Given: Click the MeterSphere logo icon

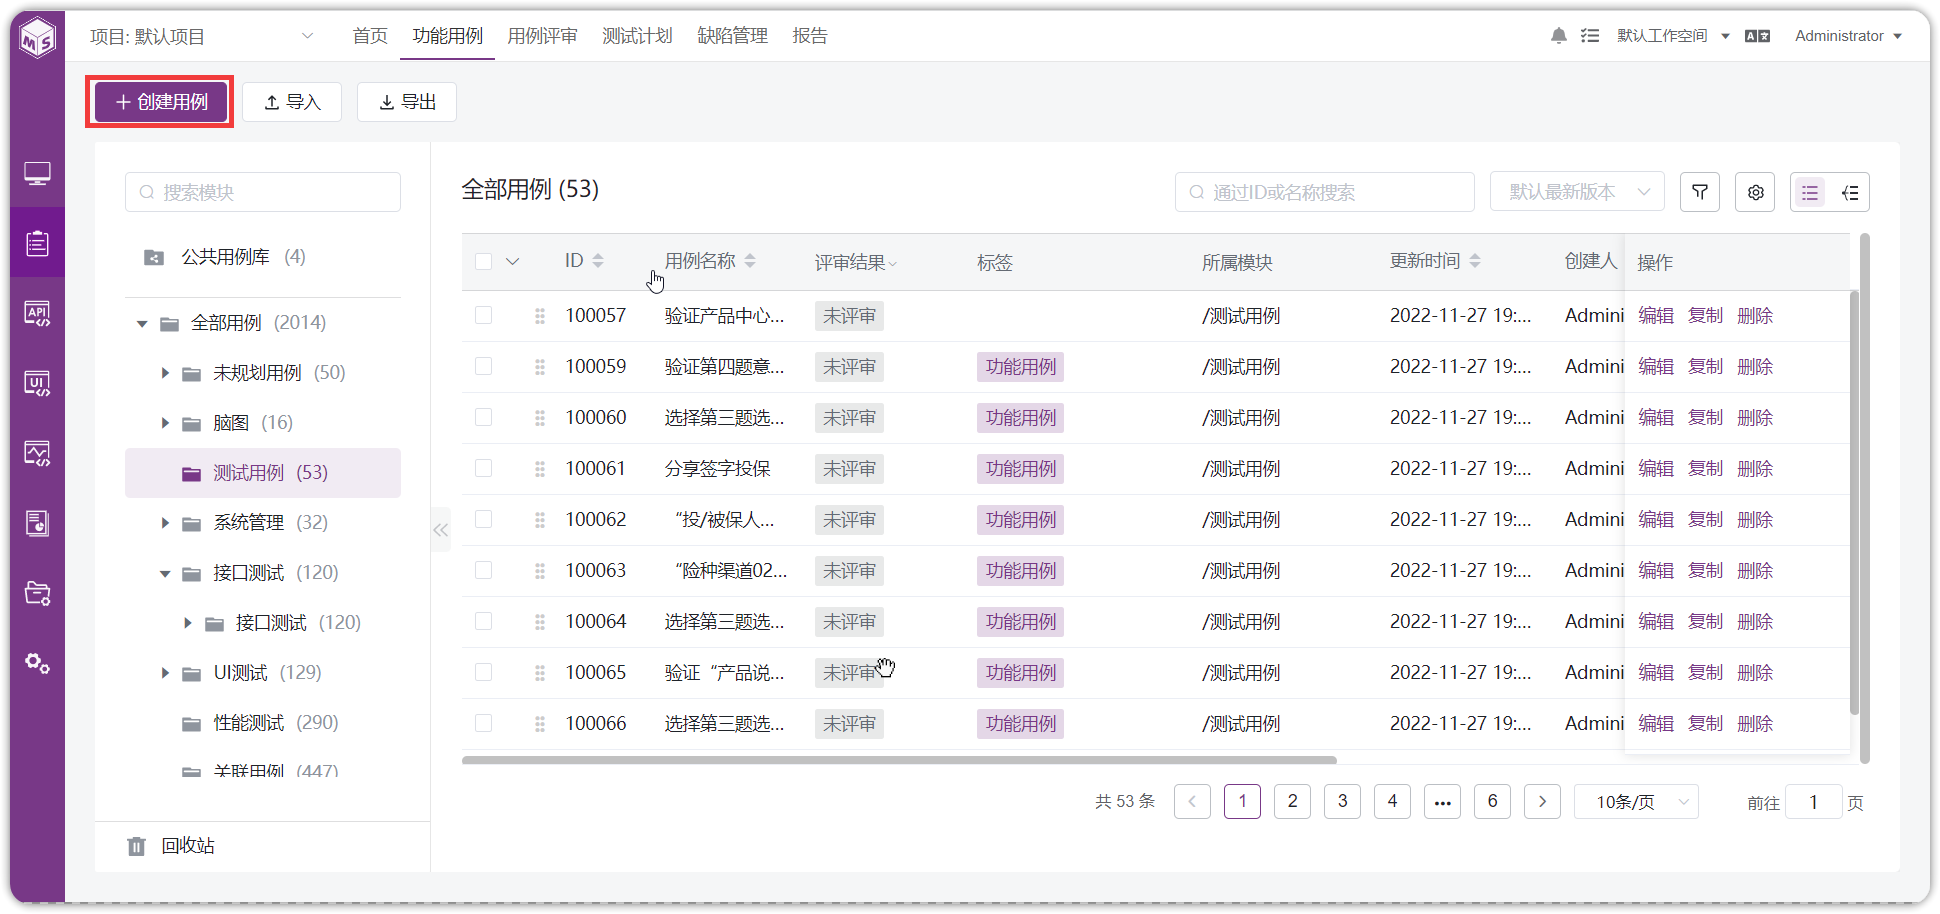Looking at the screenshot, I should (x=37, y=38).
